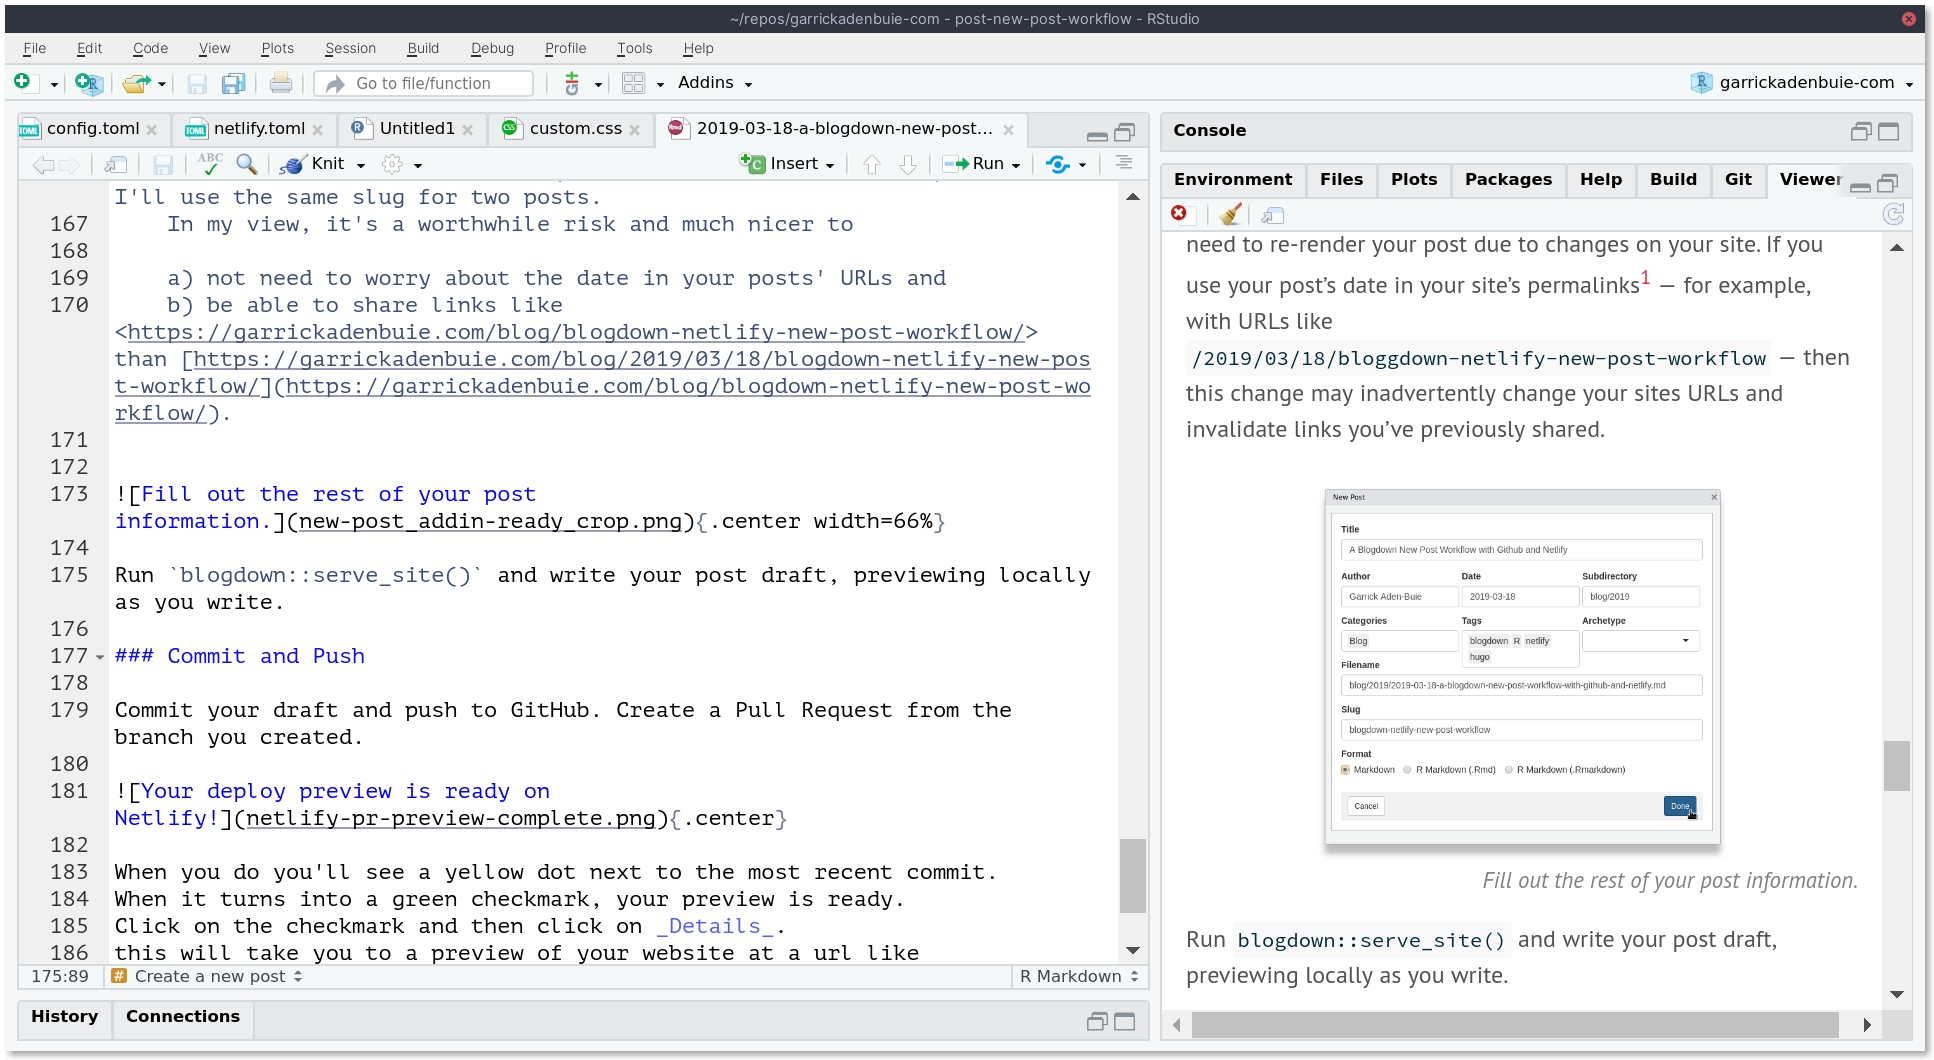Switch to the Git tab
The height and width of the screenshot is (1060, 1934).
coord(1738,179)
